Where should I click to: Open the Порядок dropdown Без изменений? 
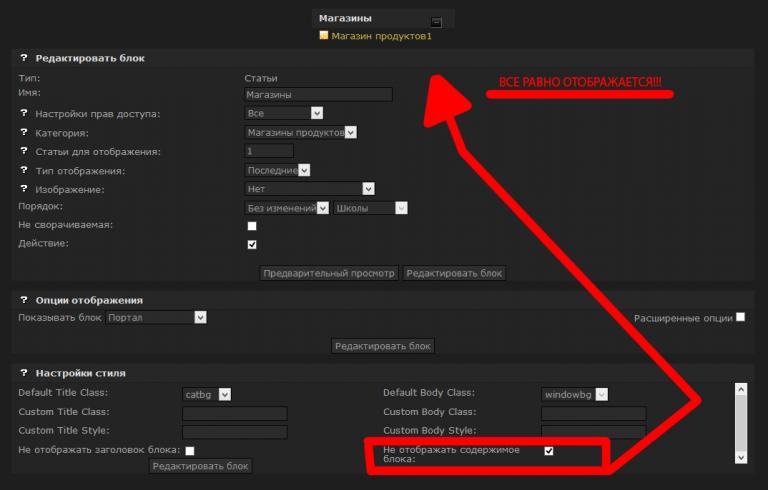(287, 208)
